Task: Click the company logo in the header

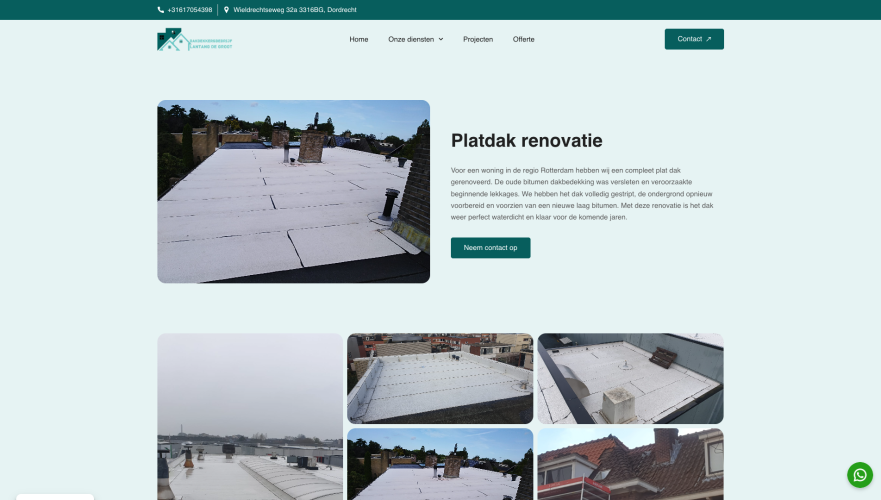Action: pos(194,40)
